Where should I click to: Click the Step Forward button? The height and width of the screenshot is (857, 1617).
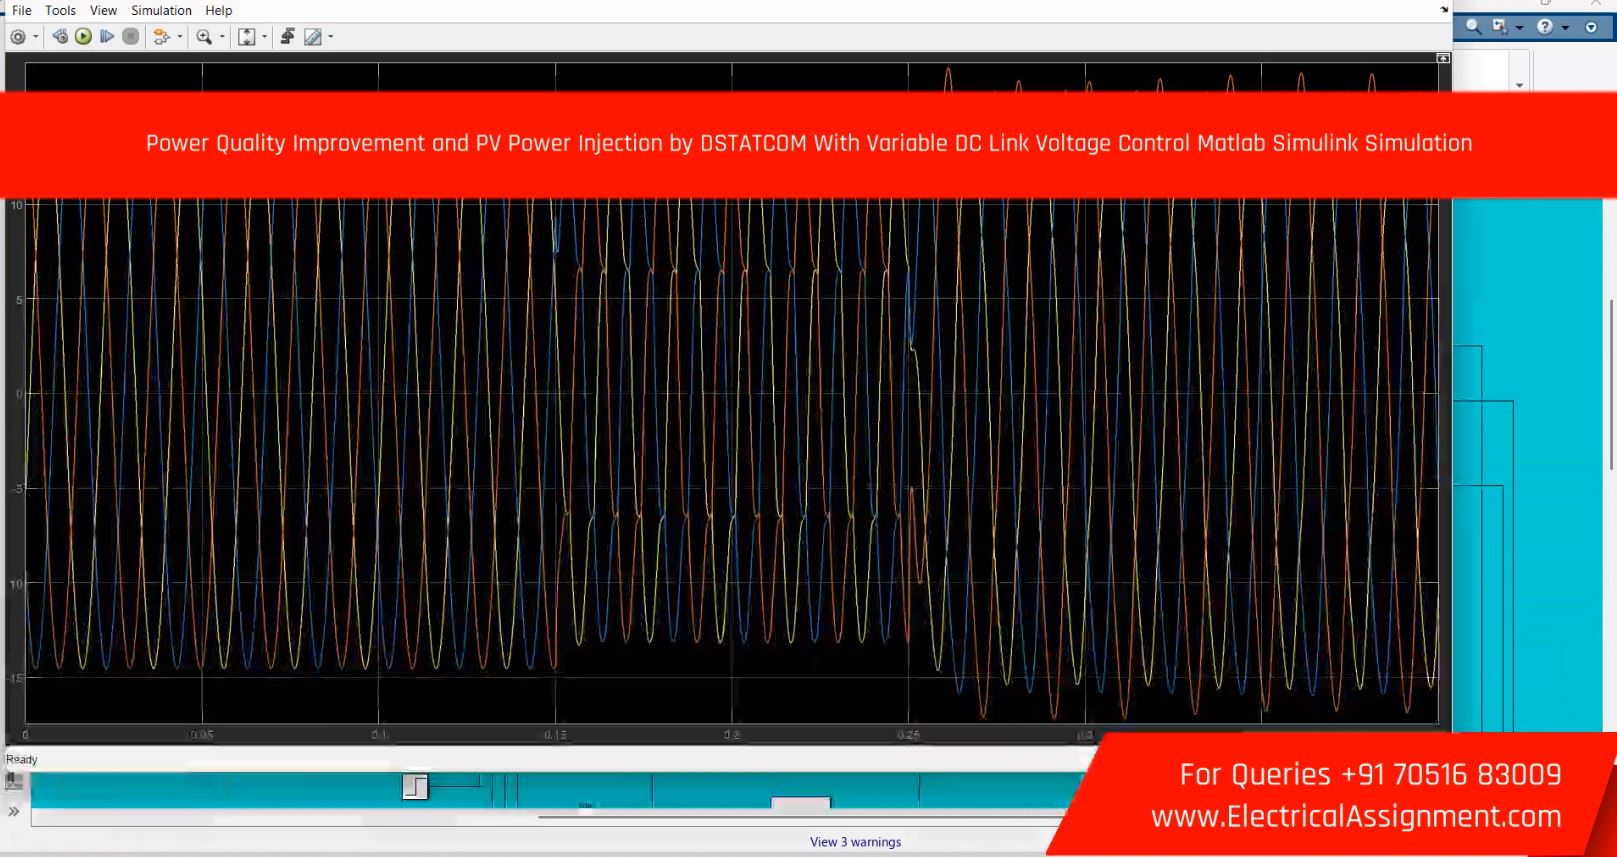107,37
